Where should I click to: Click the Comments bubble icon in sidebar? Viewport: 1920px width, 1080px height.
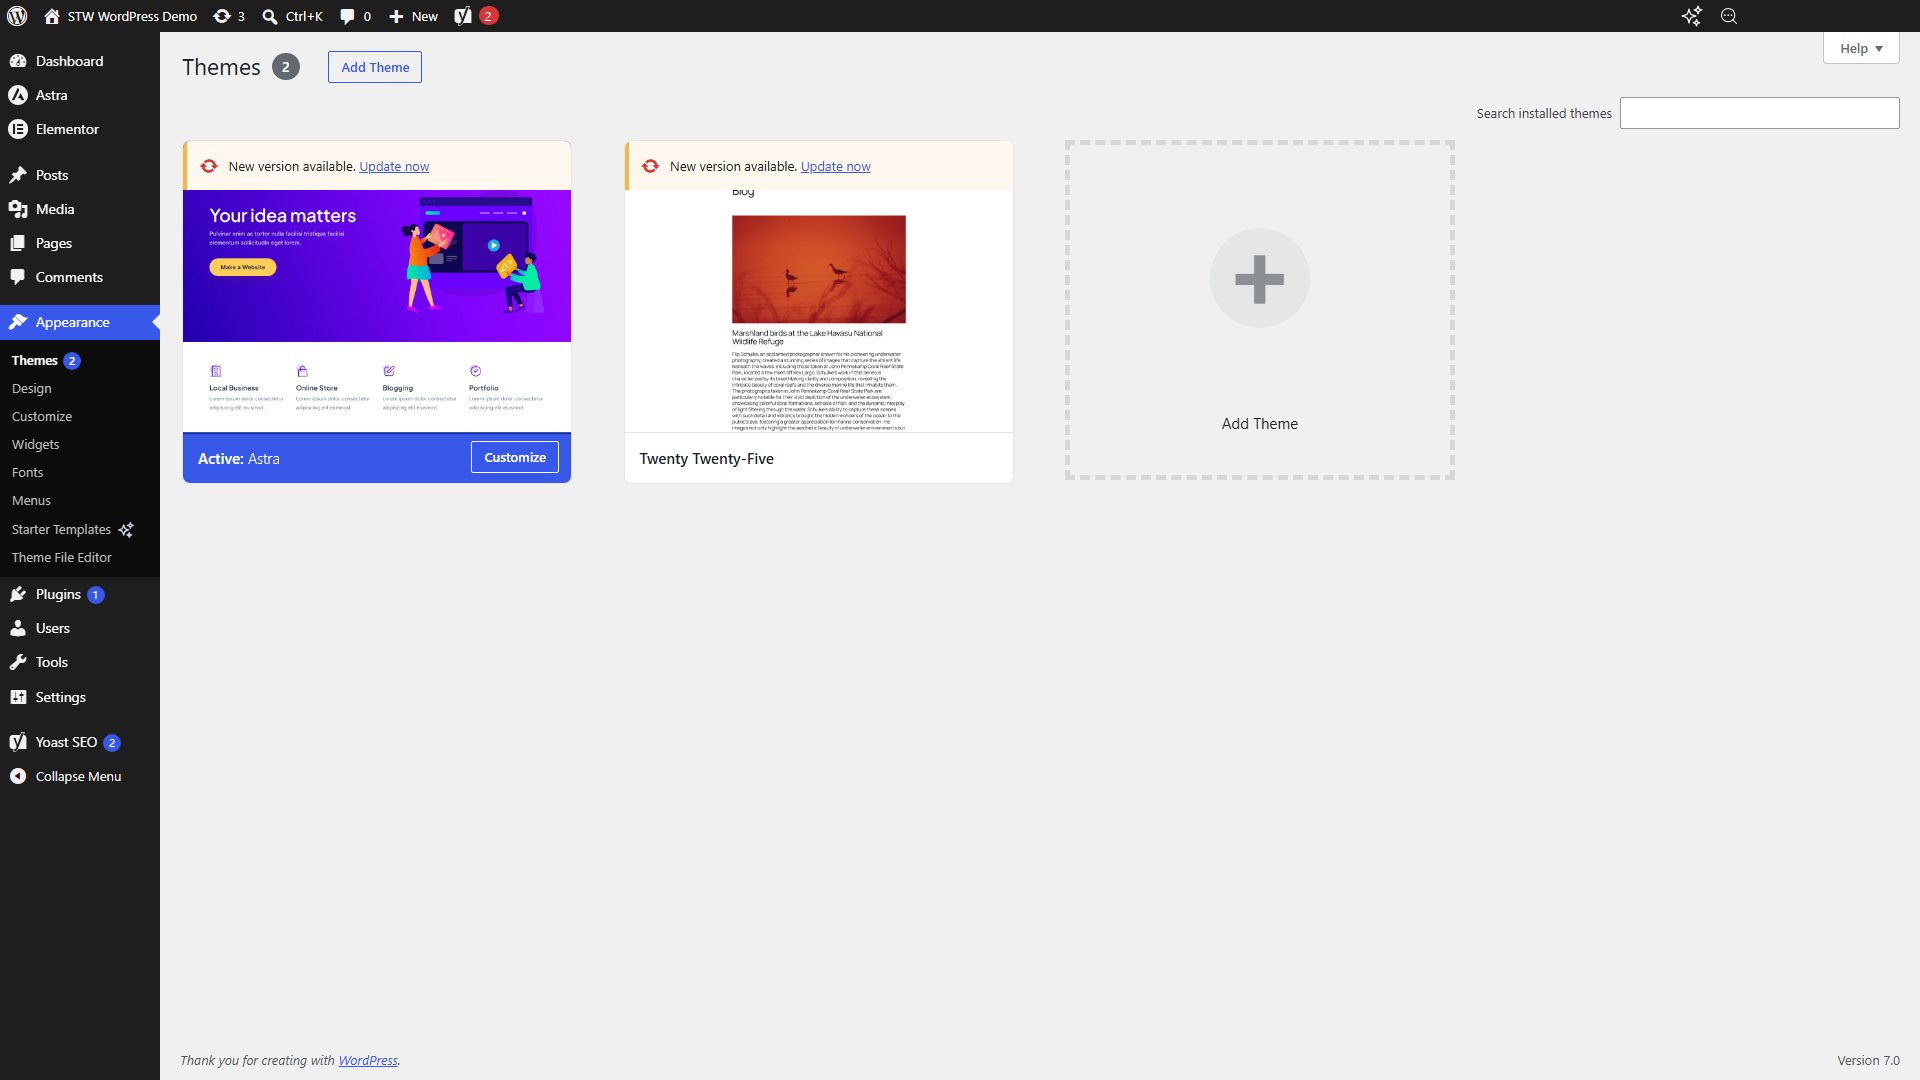point(18,277)
